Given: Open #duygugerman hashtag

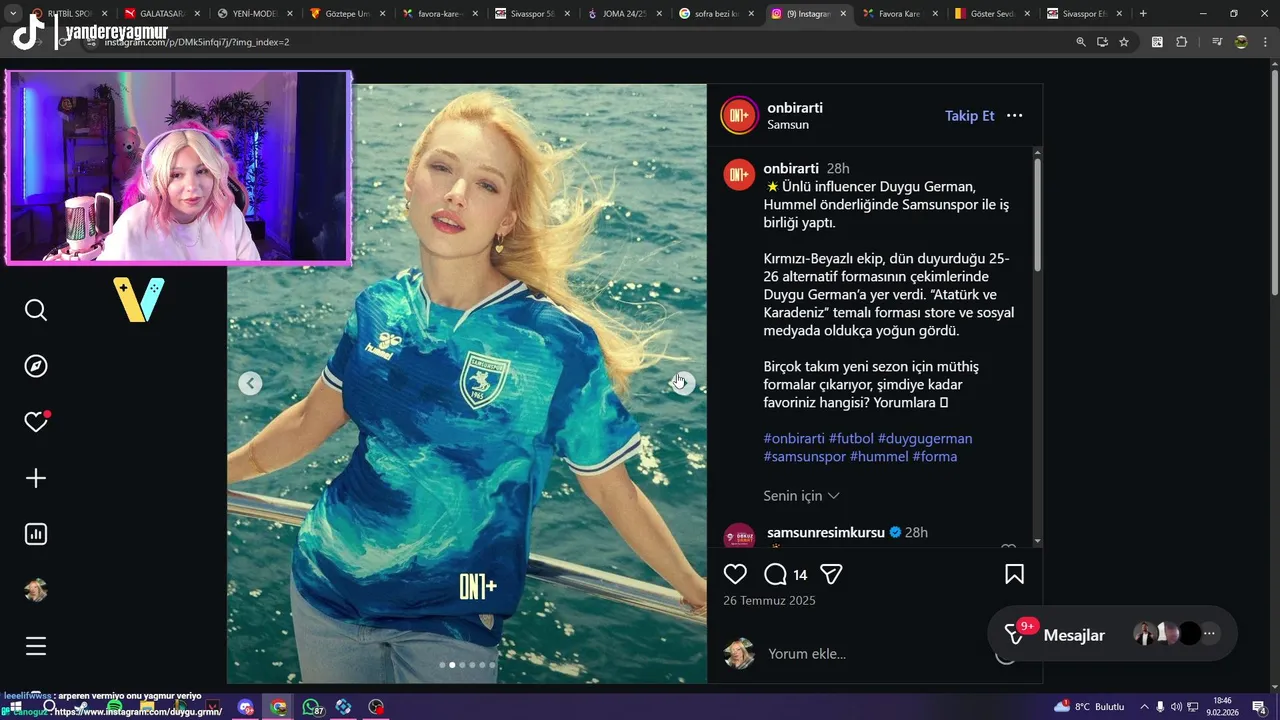Looking at the screenshot, I should point(925,438).
